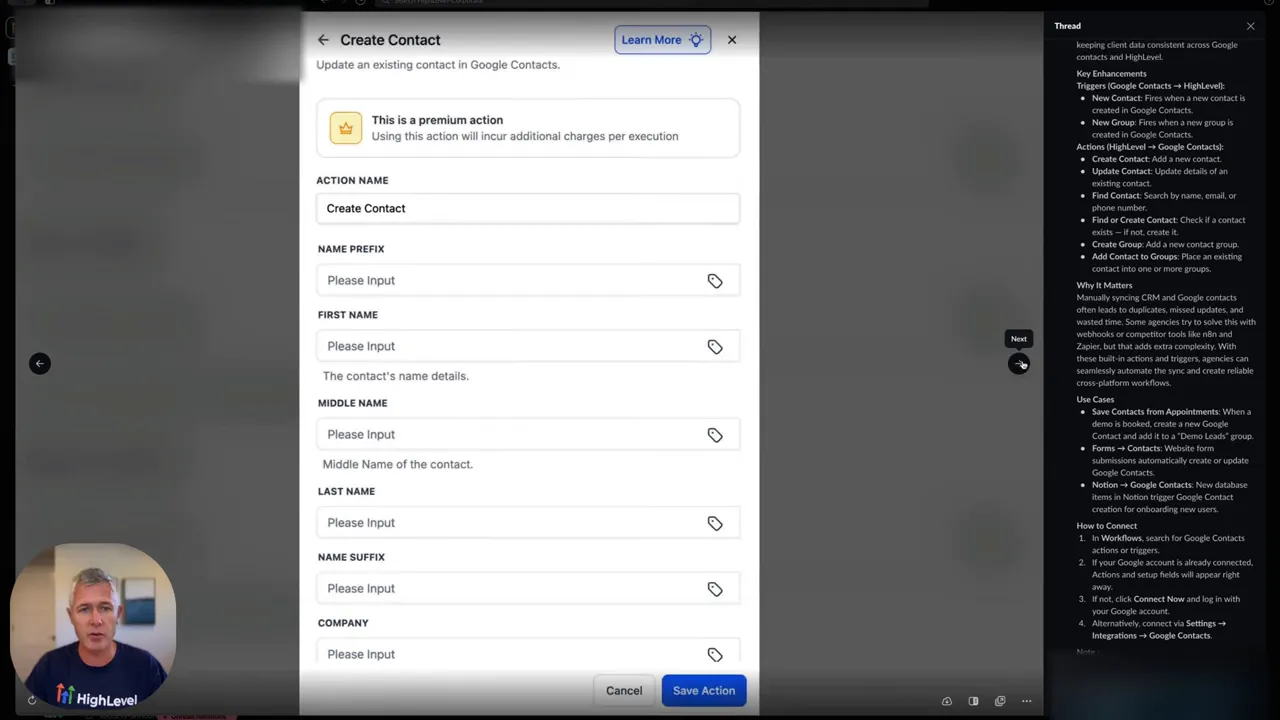Screen dimensions: 1280x720
Task: Click the split-view panel icon in bottom toolbar
Action: click(973, 701)
